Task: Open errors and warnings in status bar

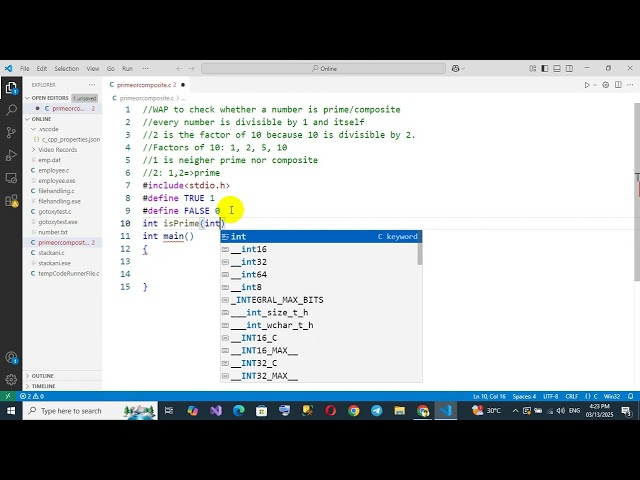Action: point(32,396)
